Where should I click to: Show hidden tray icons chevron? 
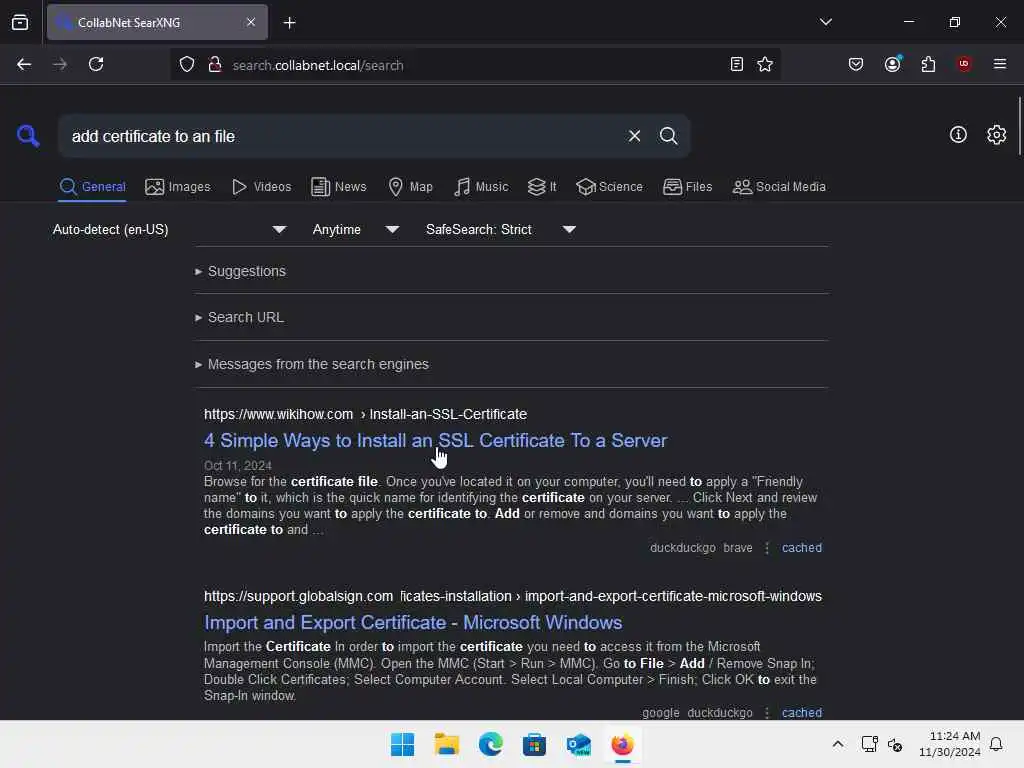(838, 744)
